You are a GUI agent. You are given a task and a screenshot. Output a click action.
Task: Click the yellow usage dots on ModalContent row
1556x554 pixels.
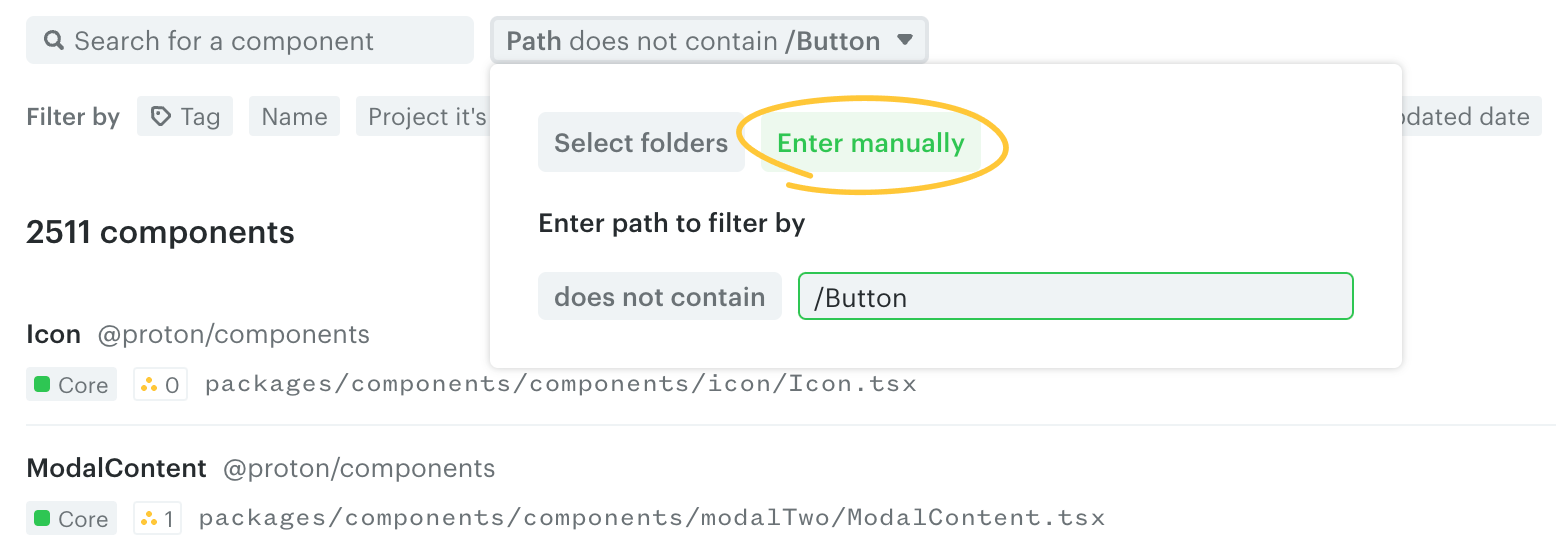coord(149,519)
